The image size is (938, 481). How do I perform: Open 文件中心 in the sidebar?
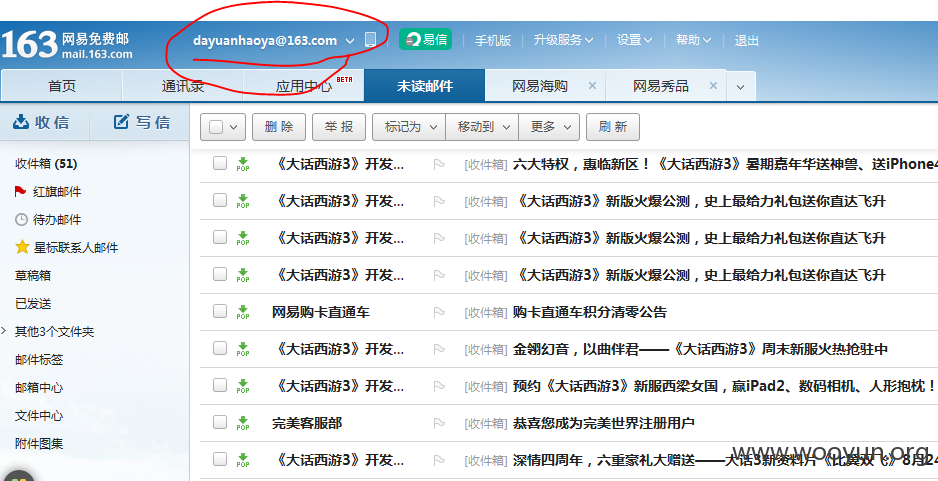coord(39,416)
